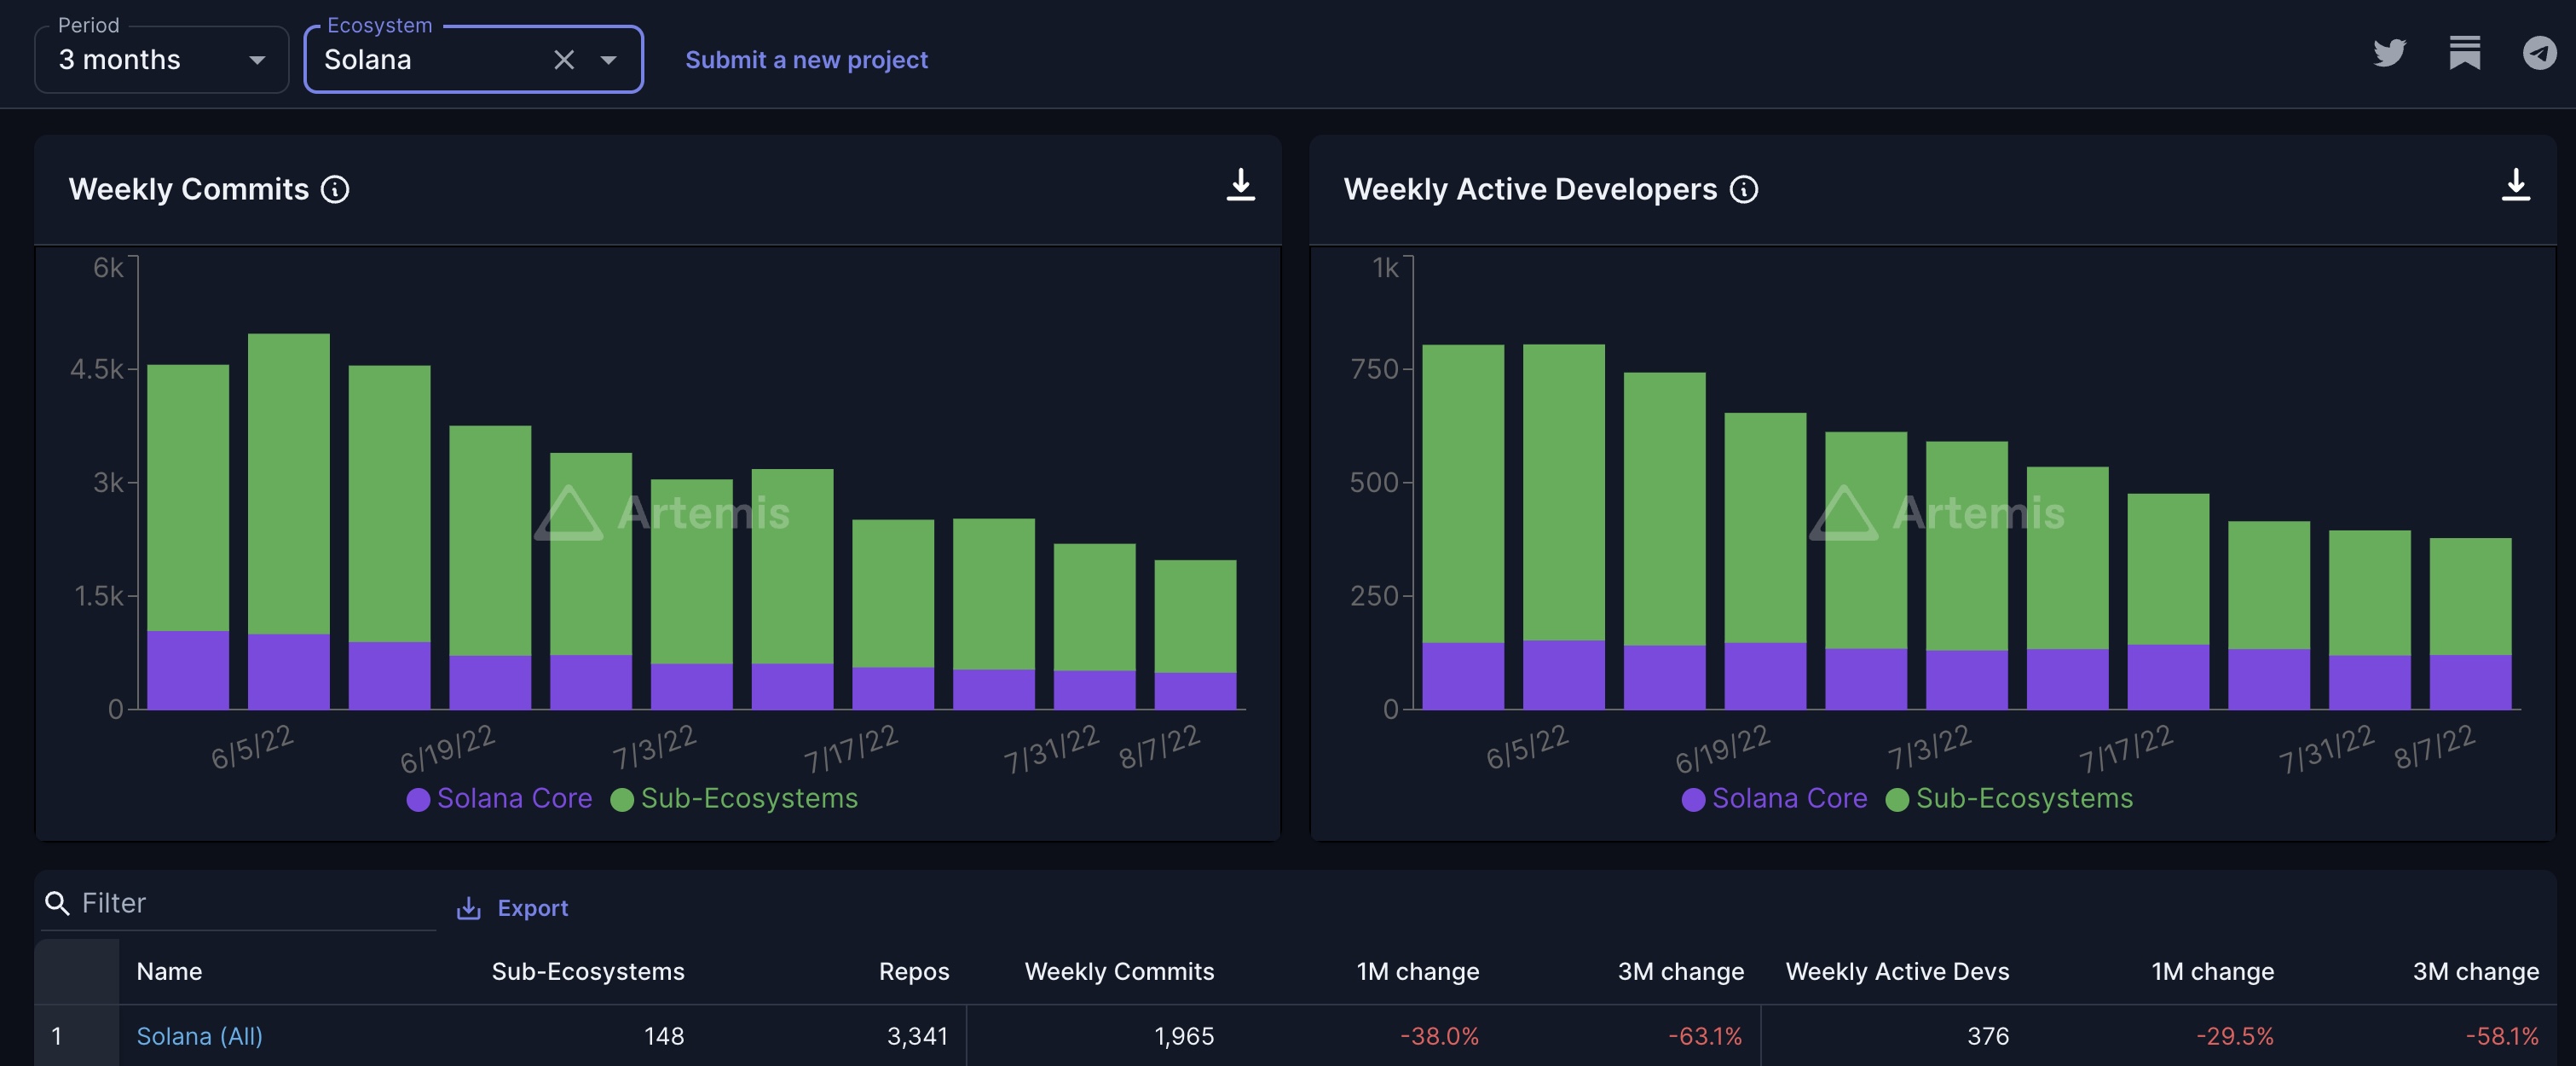Expand the Ecosystem dropdown arrow
The width and height of the screenshot is (2576, 1066).
pos(608,60)
